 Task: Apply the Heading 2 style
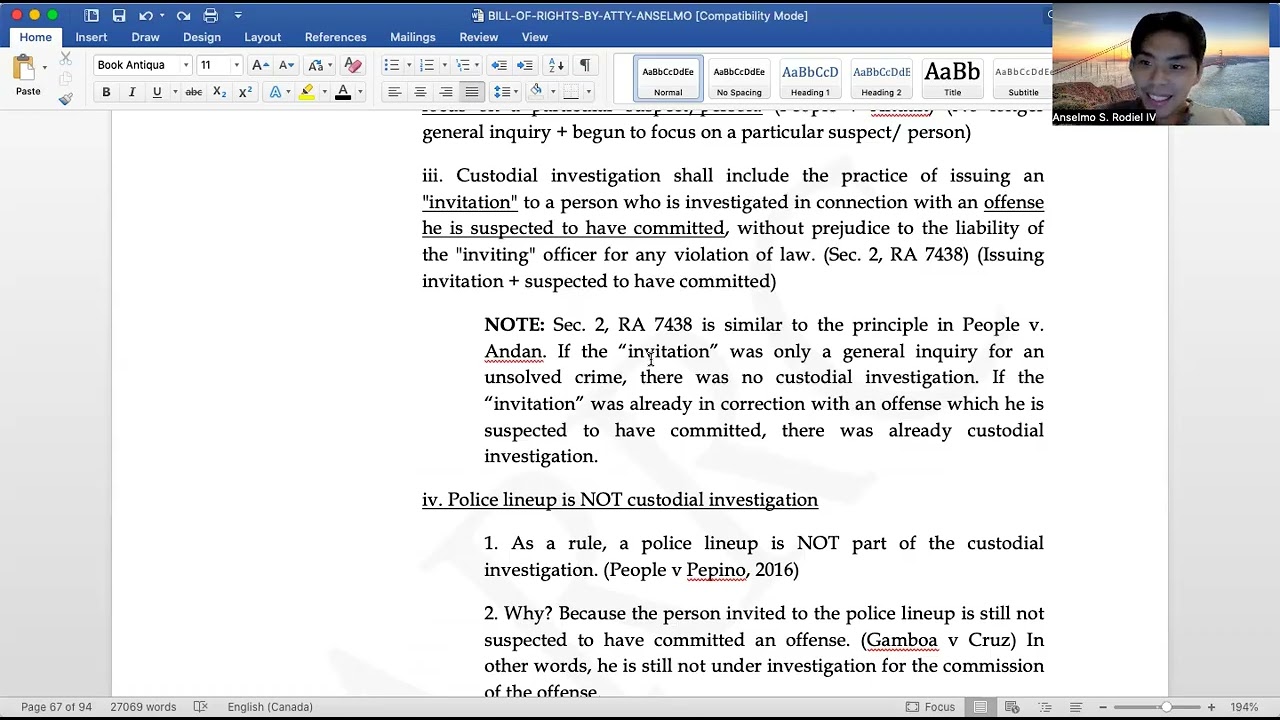tap(881, 79)
